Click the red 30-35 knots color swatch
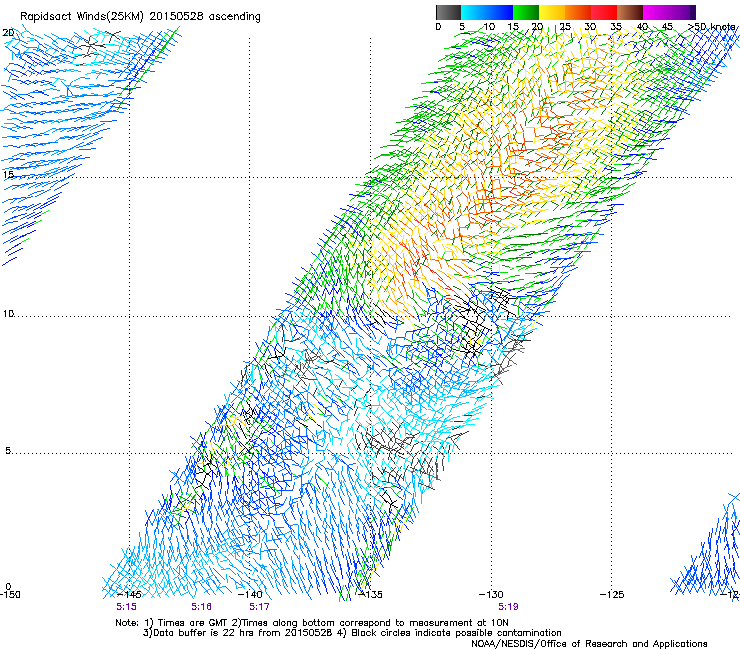This screenshot has height=650, width=740. (604, 12)
